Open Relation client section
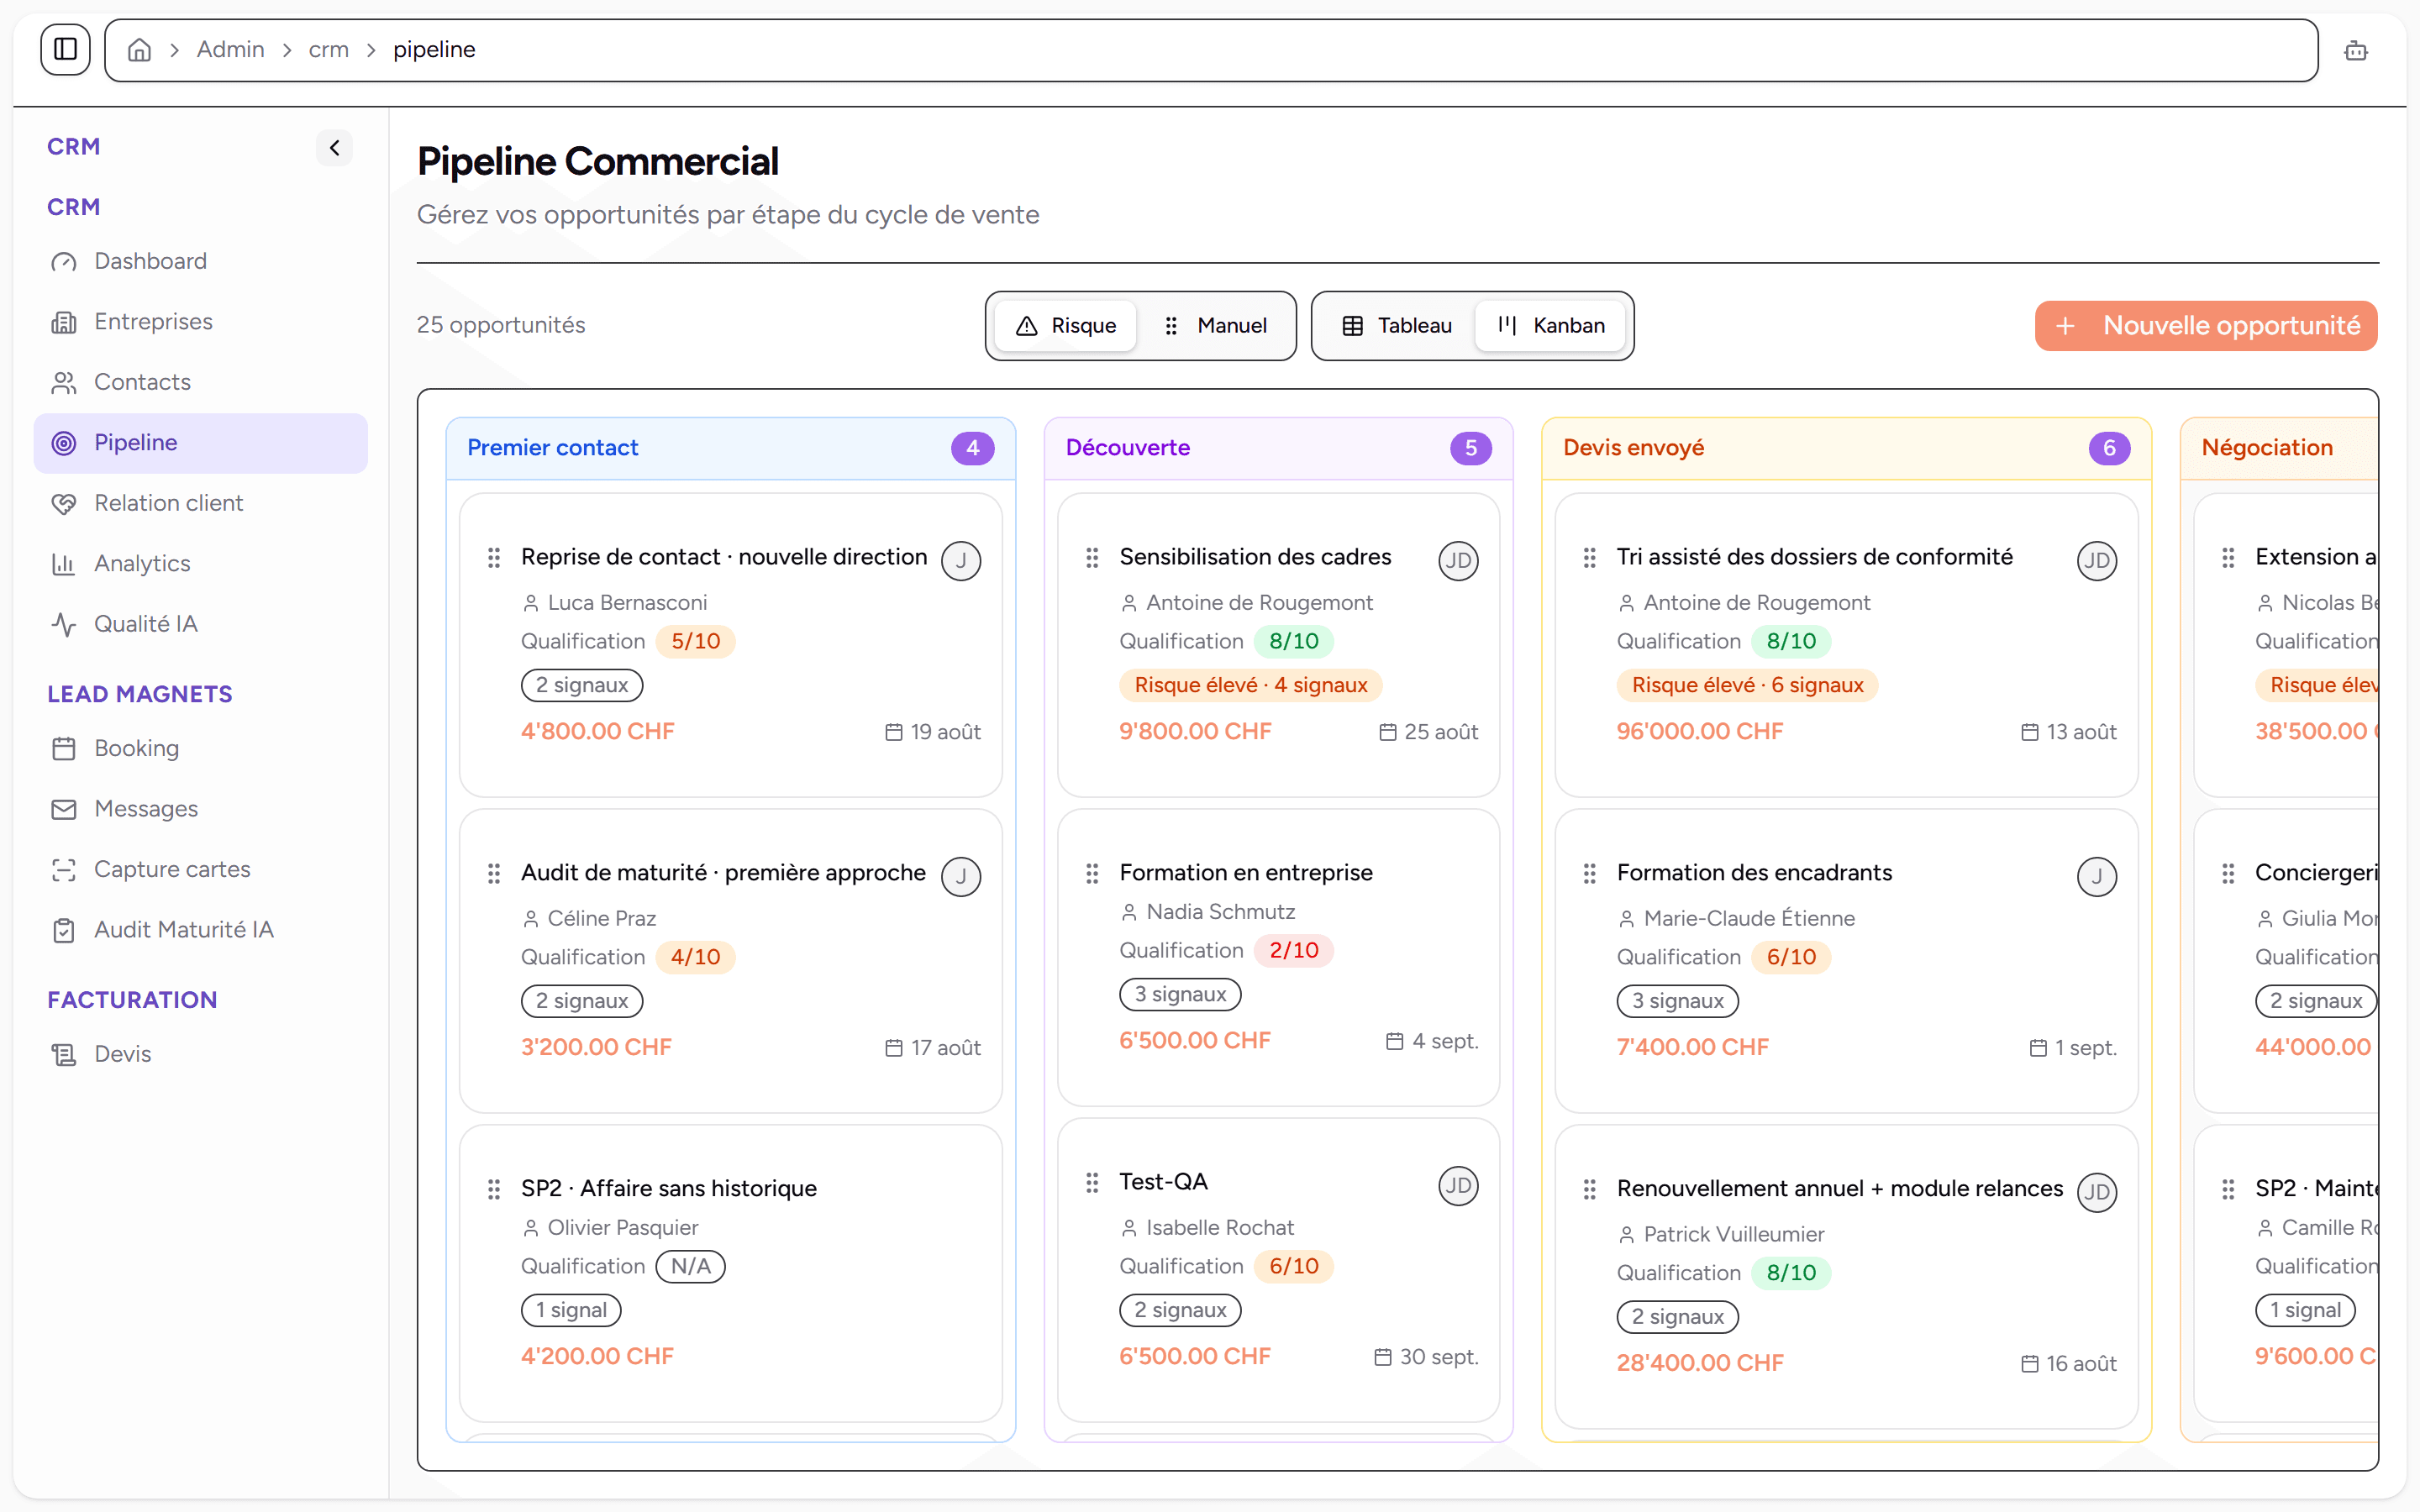This screenshot has height=1512, width=2420. tap(200, 503)
